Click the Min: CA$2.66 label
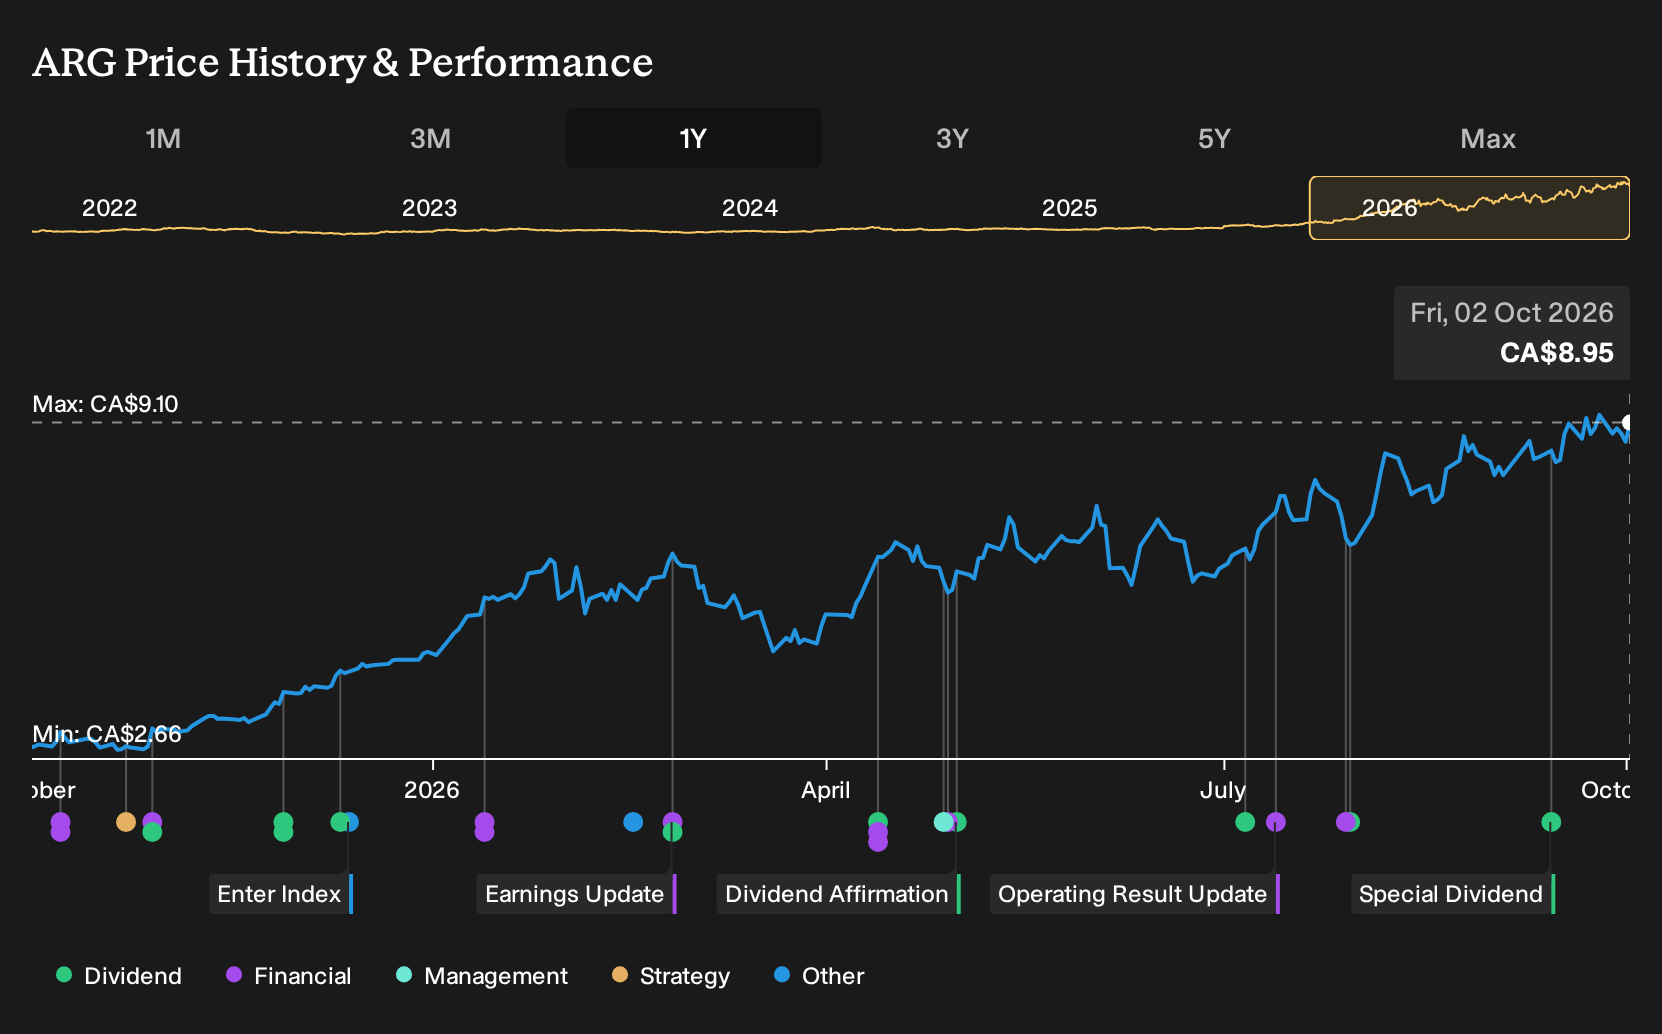 click(107, 734)
